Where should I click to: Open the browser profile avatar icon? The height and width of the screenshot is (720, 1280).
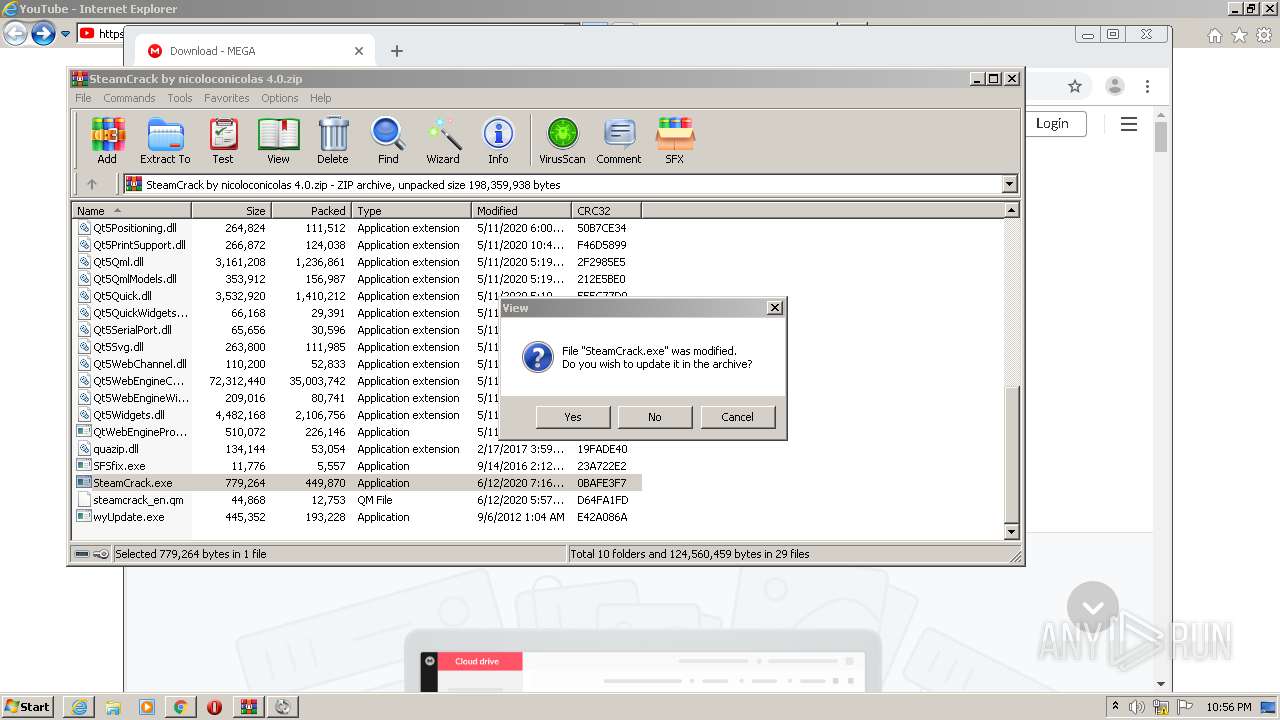(1114, 86)
